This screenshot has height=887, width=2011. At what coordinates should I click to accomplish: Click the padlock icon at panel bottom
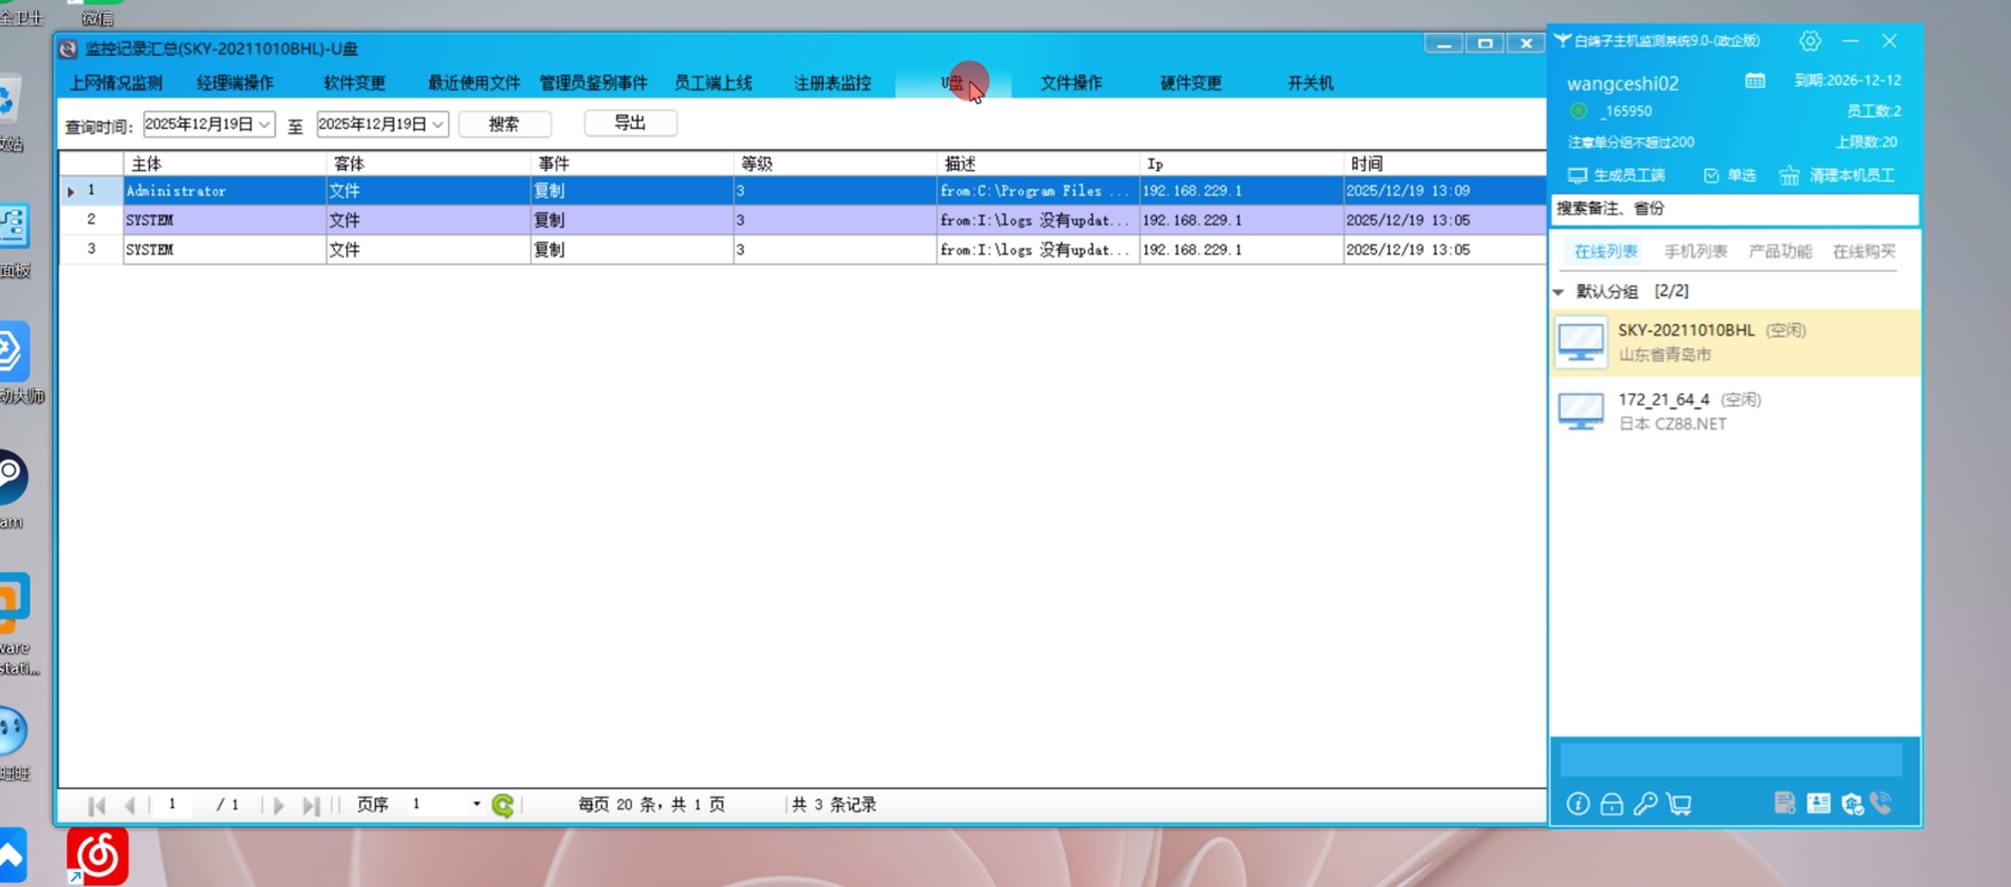[x=1611, y=804]
